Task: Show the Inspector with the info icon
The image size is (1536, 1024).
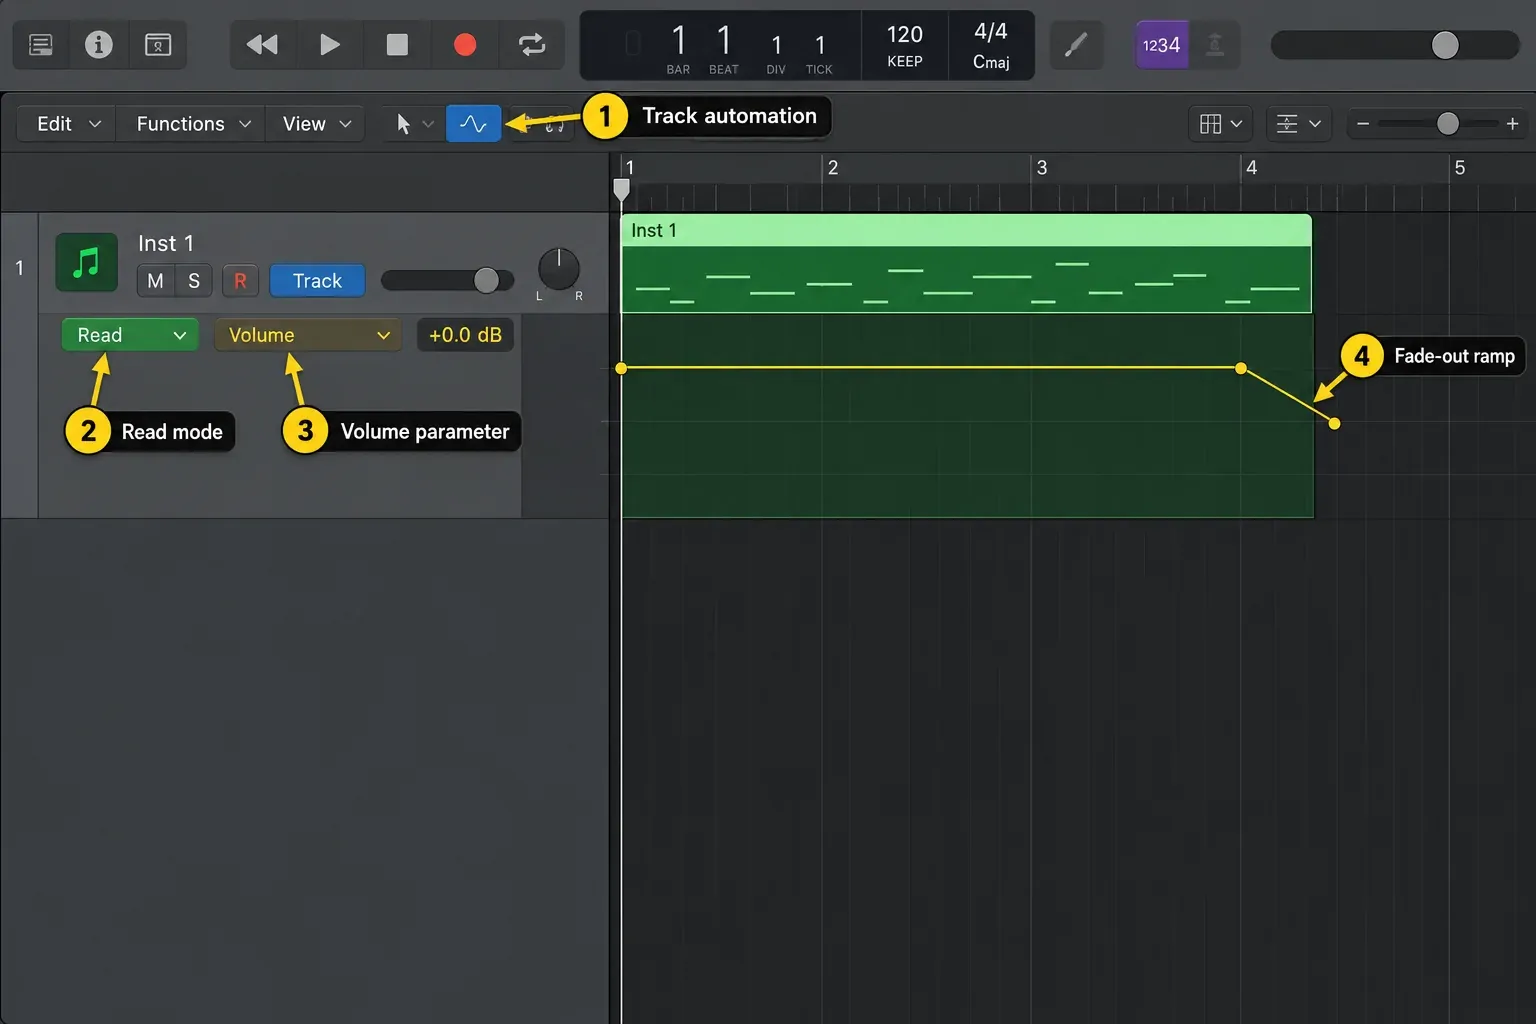Action: pos(99,45)
